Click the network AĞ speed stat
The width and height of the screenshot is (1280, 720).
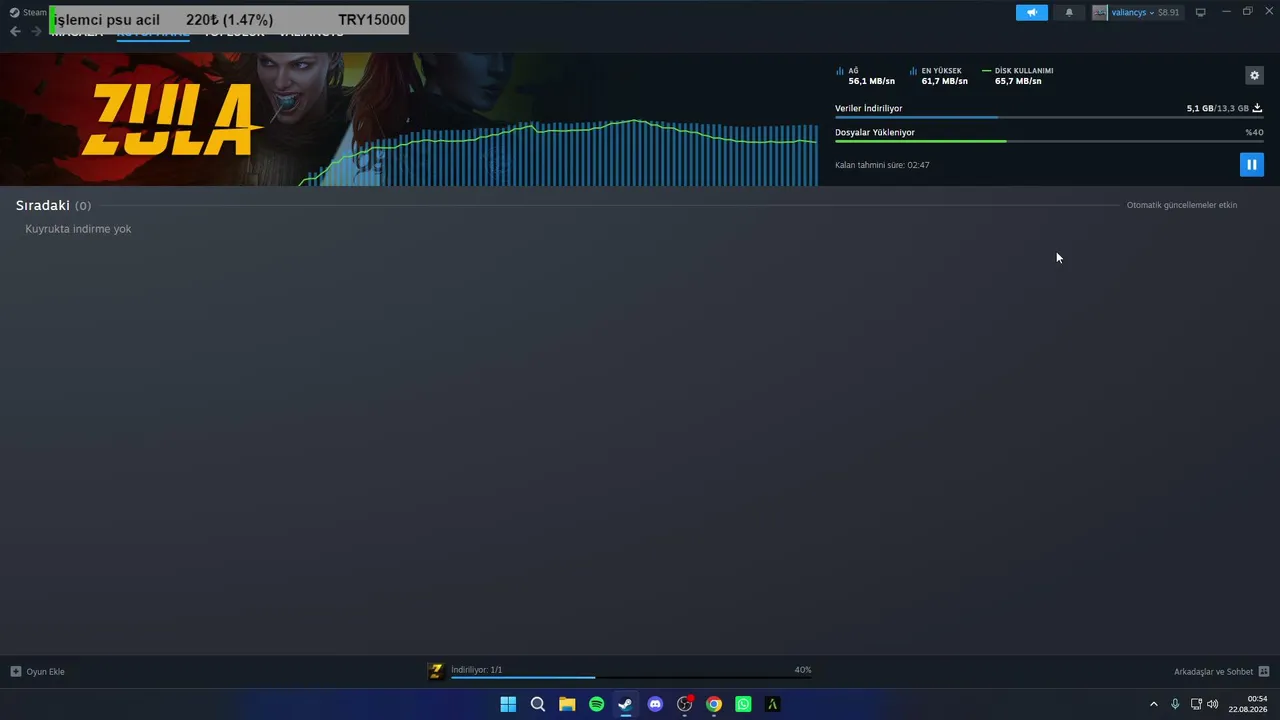point(865,76)
